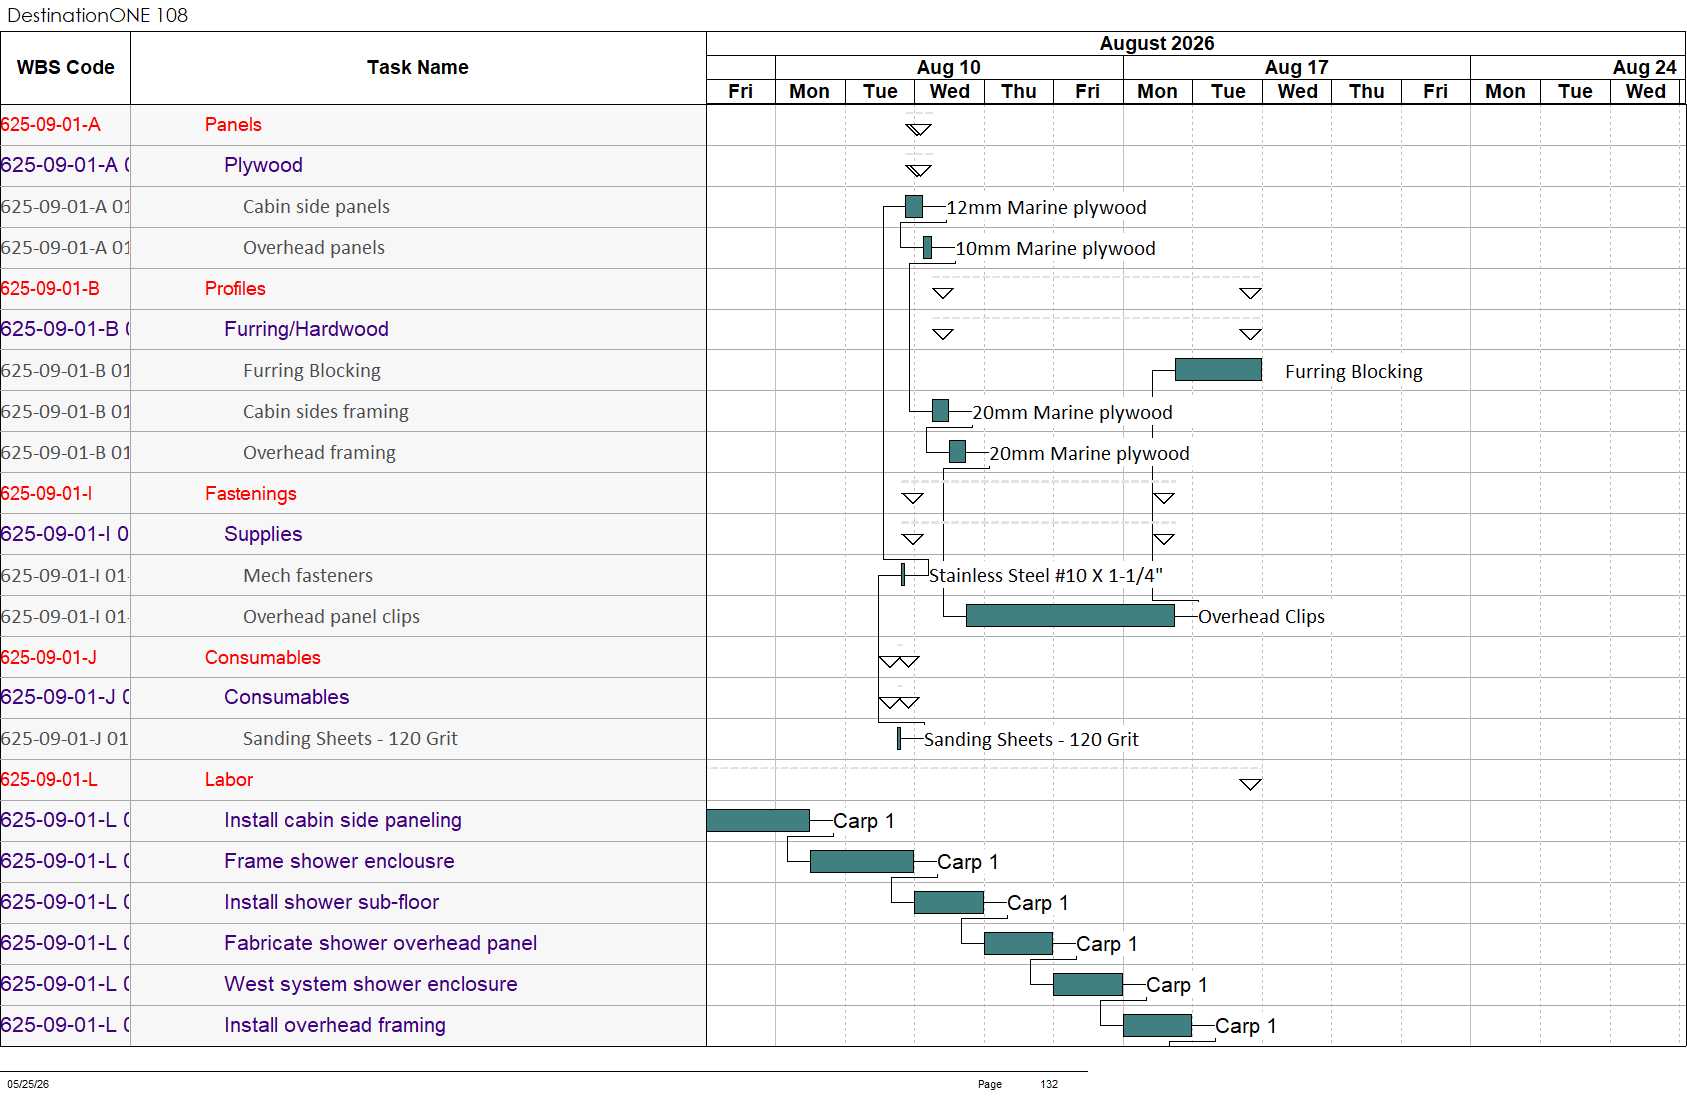Select the Aug 24 week header
This screenshot has height=1097, width=1687.
point(1644,67)
